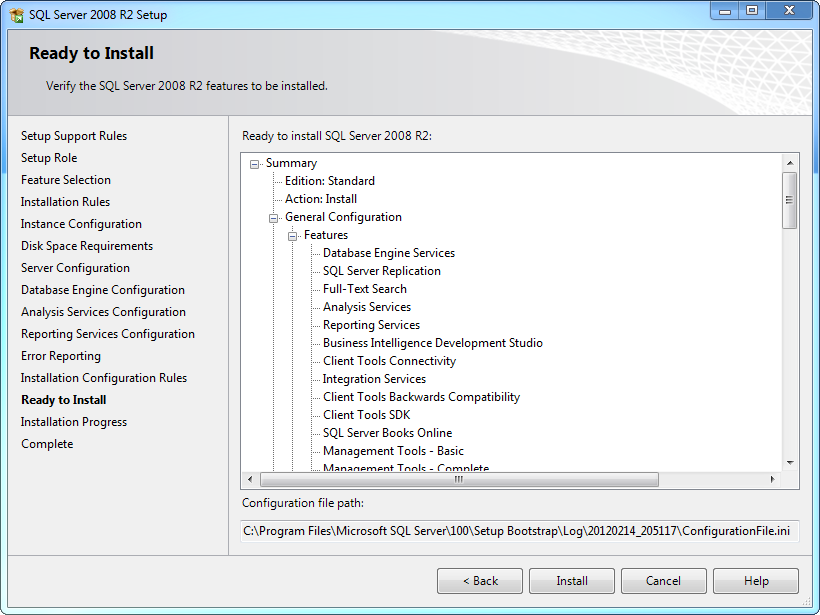Click the Back button to return
Viewport: 820px width, 615px height.
point(479,580)
